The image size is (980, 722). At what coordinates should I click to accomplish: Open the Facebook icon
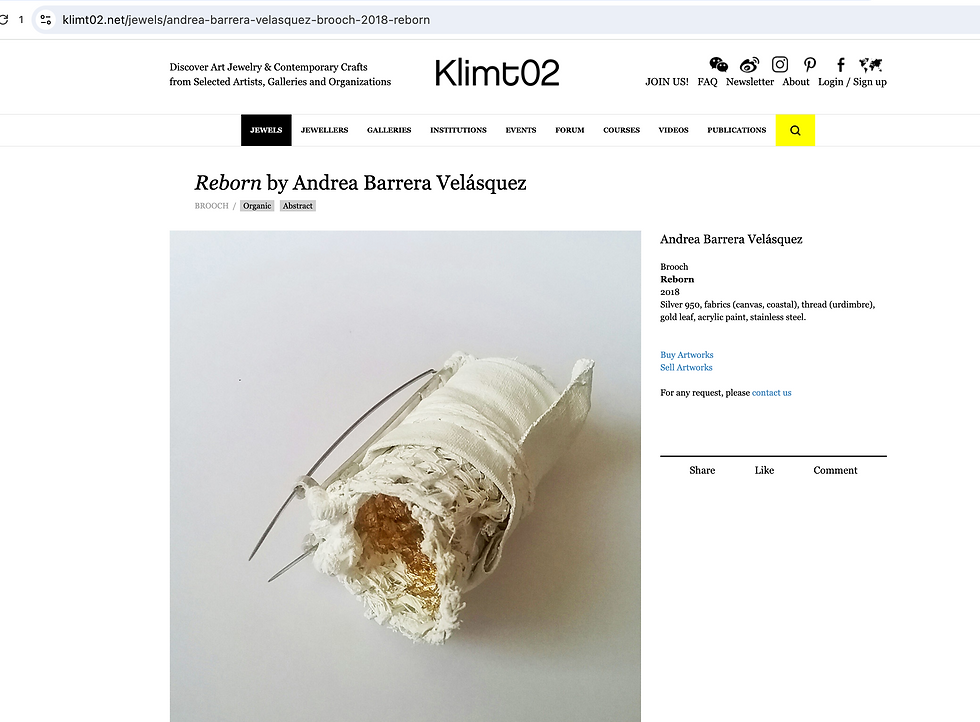pos(841,64)
